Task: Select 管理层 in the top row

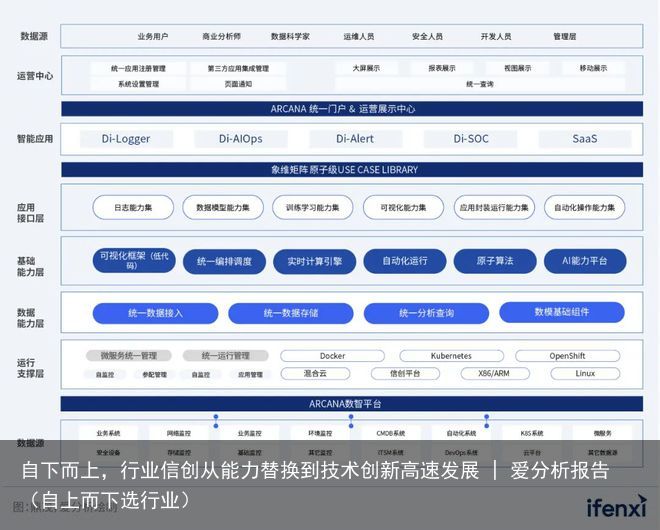Action: tap(565, 37)
